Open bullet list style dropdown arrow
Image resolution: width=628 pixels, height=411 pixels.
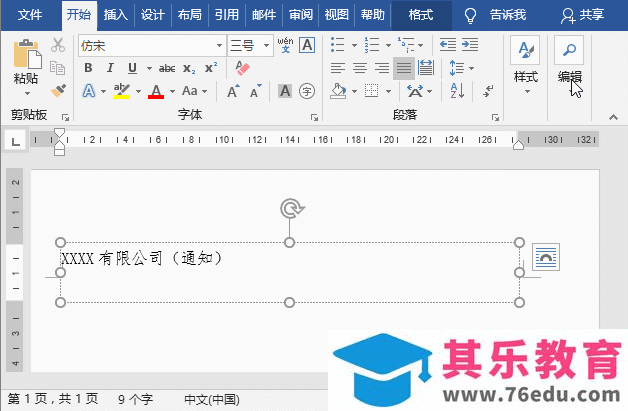354,45
